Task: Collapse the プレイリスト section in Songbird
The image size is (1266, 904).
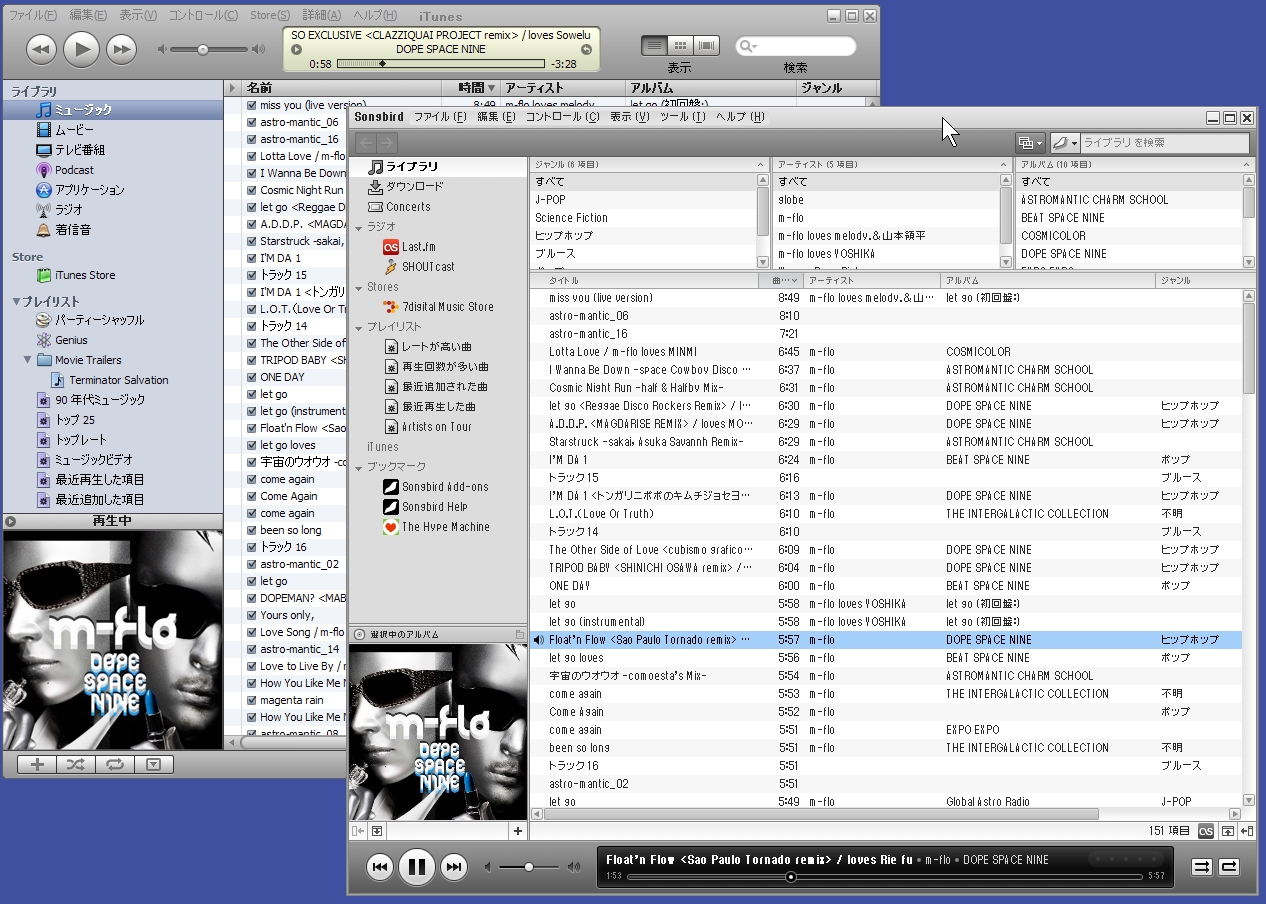Action: 358,328
